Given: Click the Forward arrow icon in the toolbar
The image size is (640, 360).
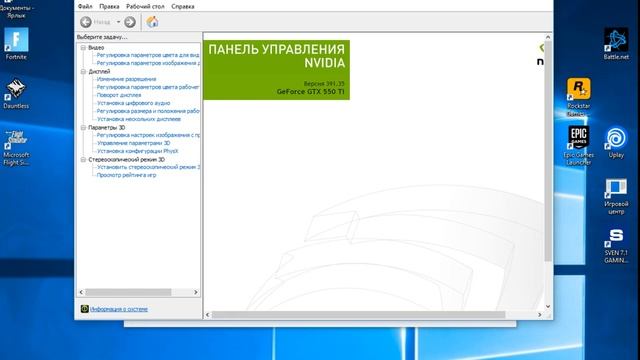Looking at the screenshot, I should coord(130,22).
